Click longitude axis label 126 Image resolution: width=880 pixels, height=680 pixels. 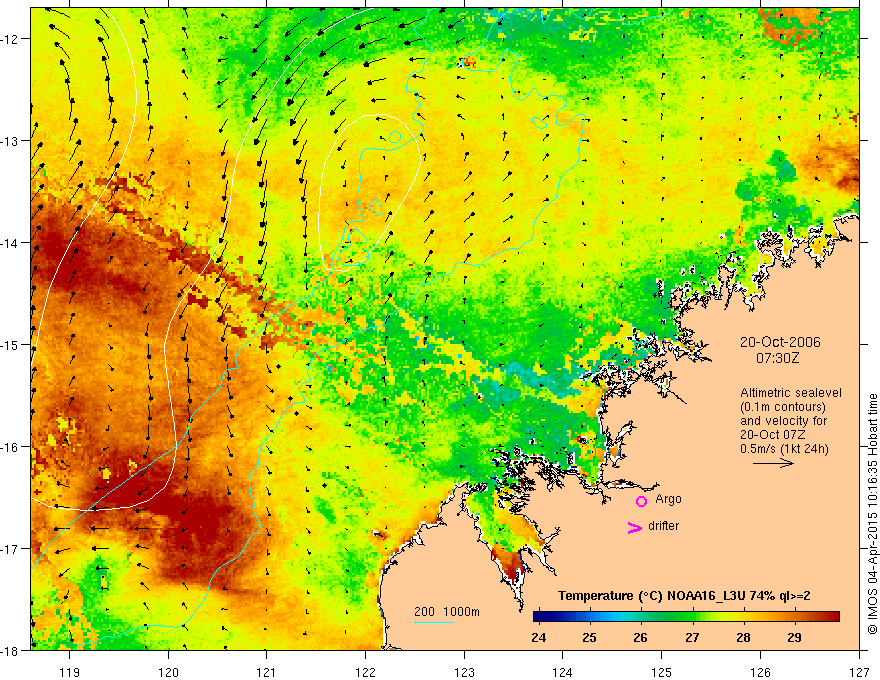(x=760, y=672)
